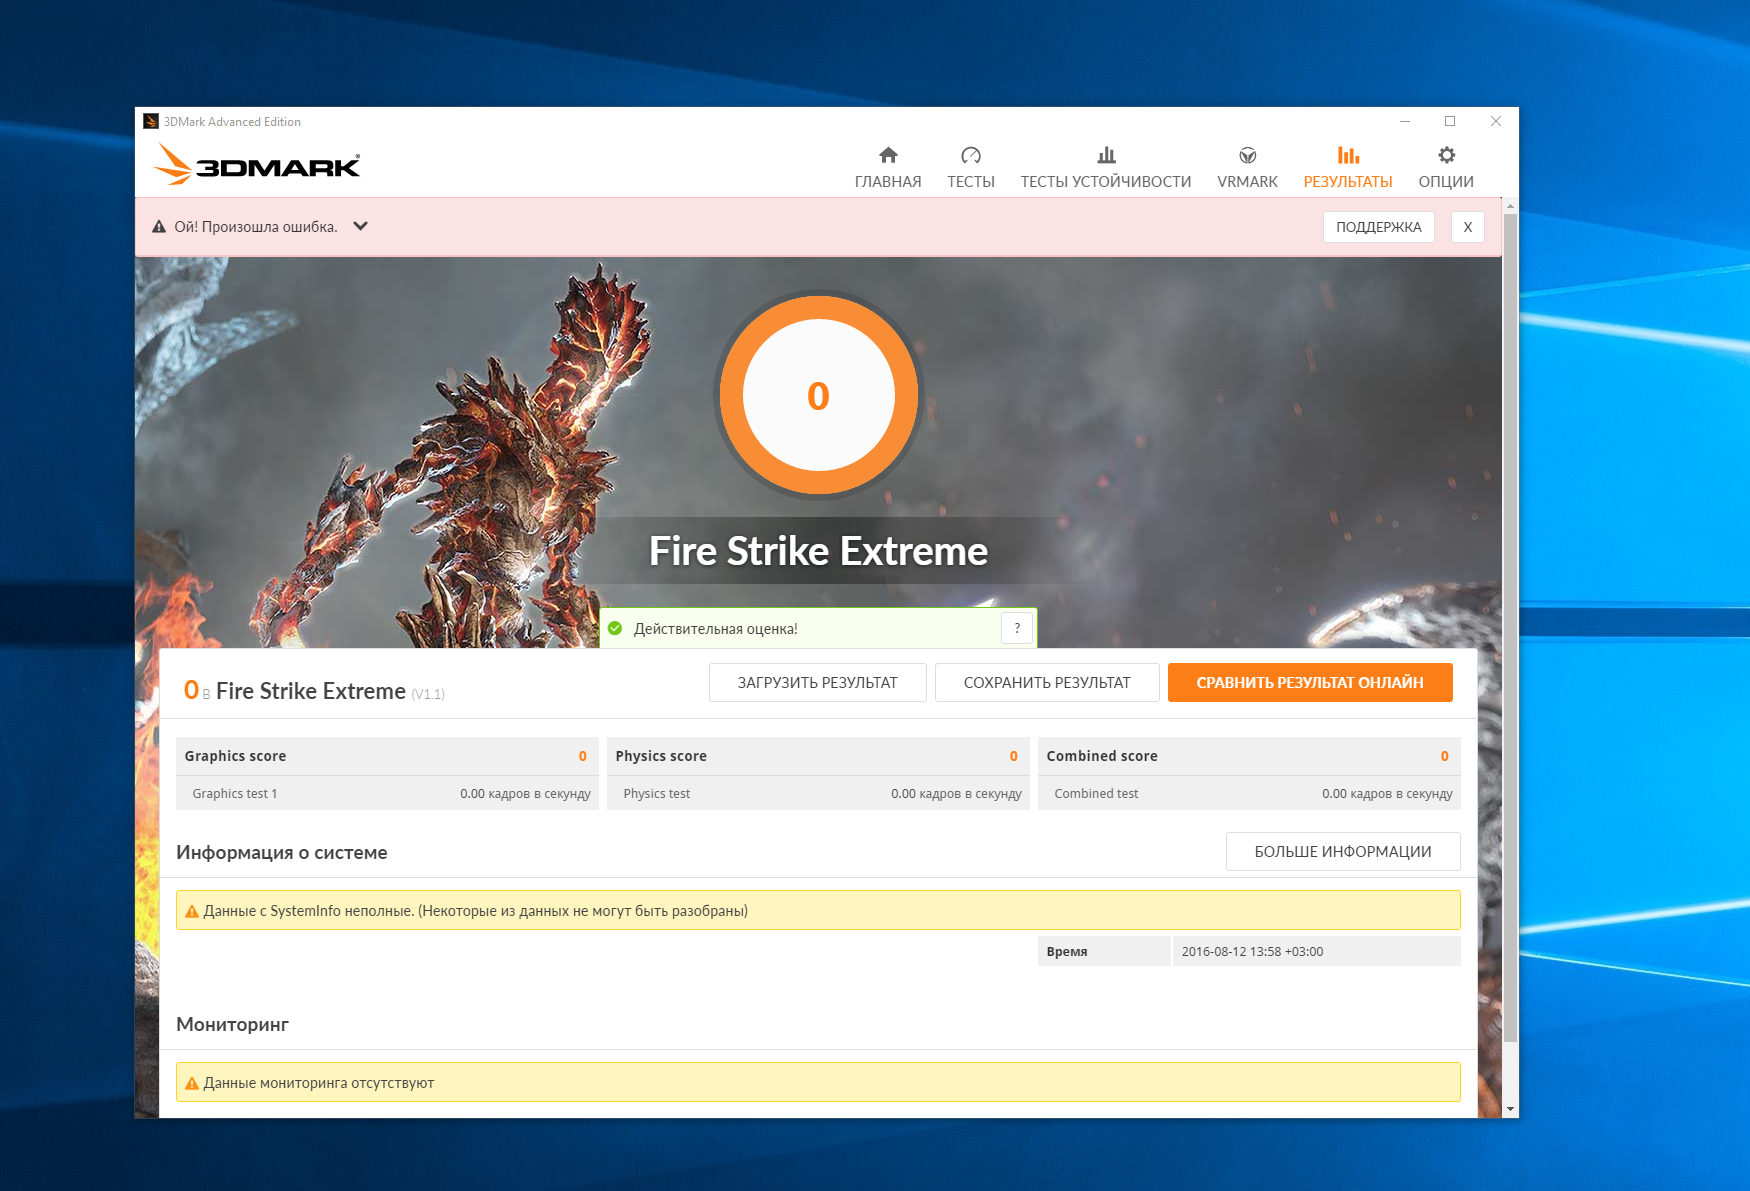Viewport: 1750px width, 1191px height.
Task: Click the V1.1 version label
Action: click(428, 694)
